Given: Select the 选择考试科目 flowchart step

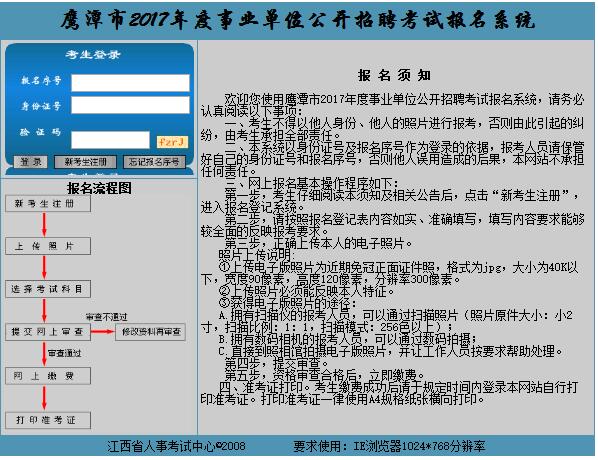Looking at the screenshot, I should coord(48,289).
